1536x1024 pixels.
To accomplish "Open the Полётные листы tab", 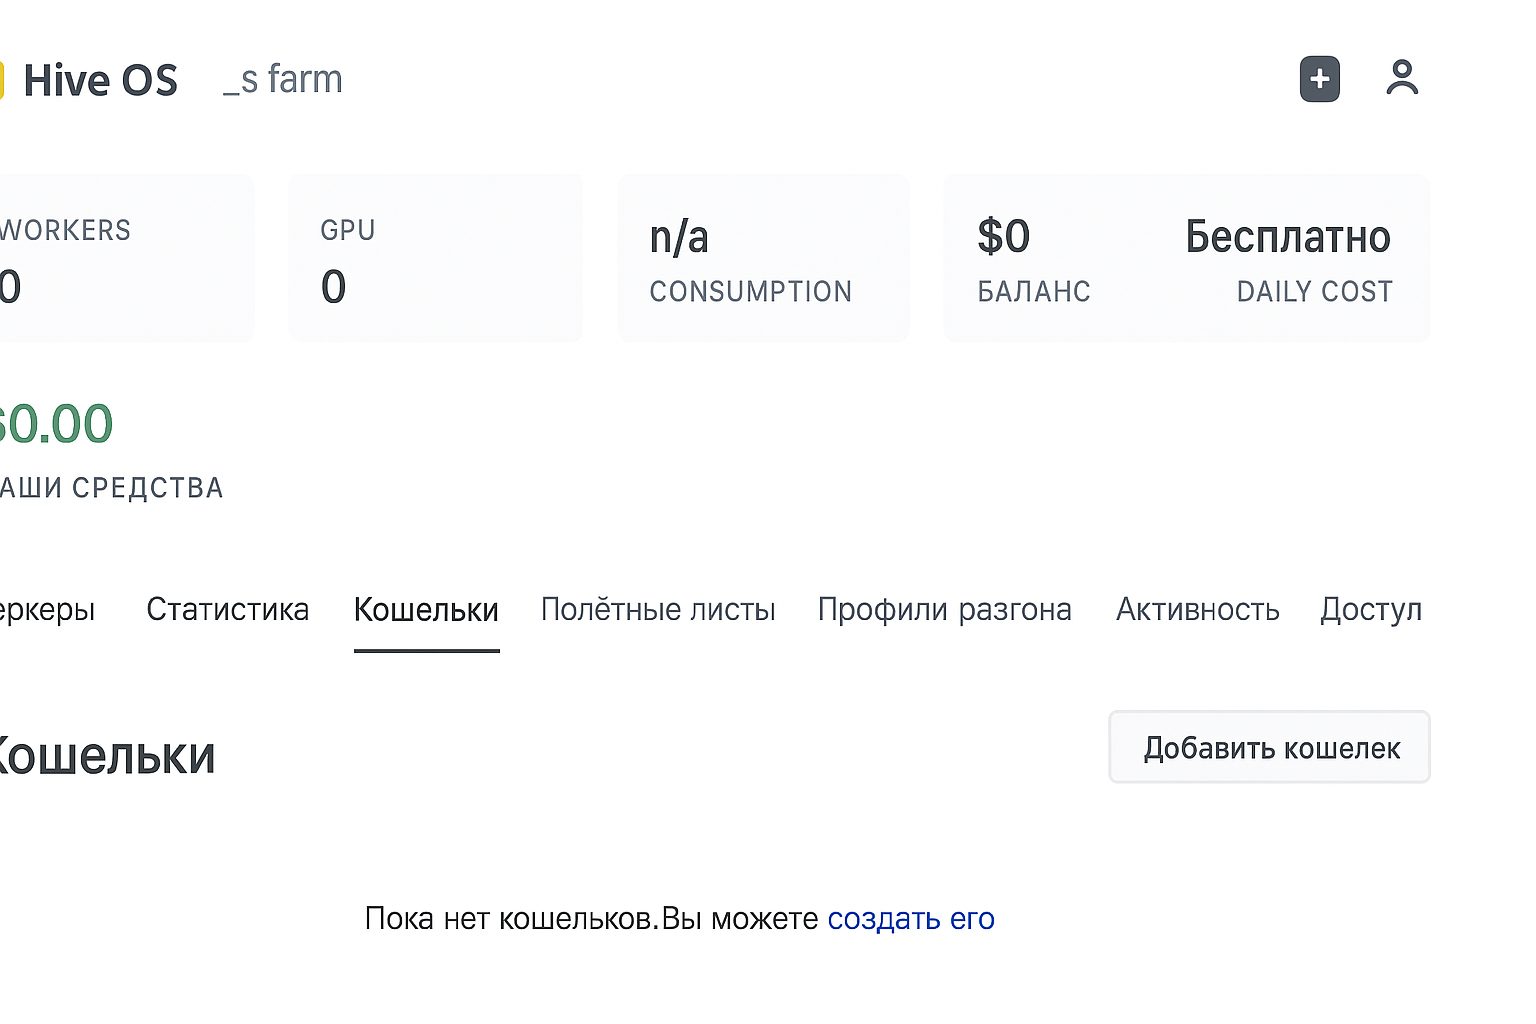I will pos(658,609).
